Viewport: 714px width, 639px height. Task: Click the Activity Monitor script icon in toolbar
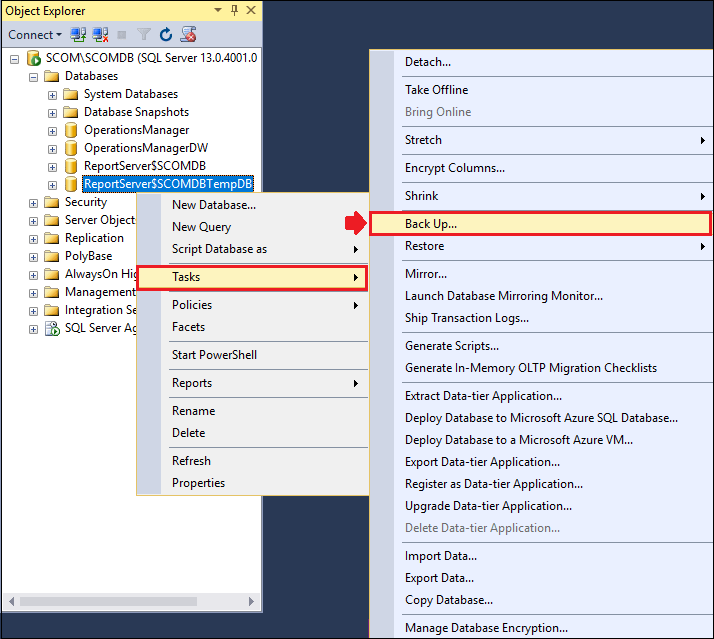click(x=188, y=35)
